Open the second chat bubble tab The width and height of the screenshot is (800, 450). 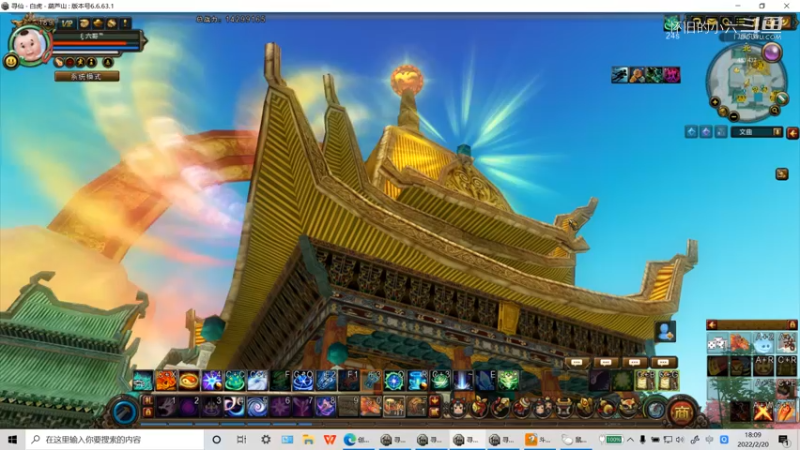[x=606, y=363]
